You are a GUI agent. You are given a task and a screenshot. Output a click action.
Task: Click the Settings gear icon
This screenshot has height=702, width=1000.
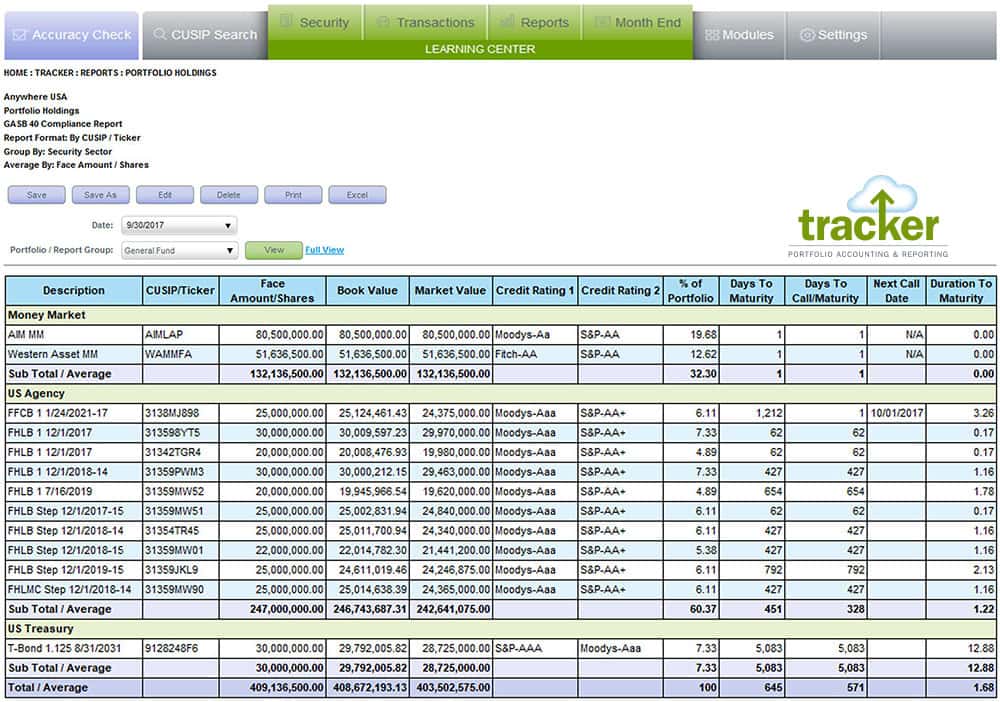click(x=807, y=35)
